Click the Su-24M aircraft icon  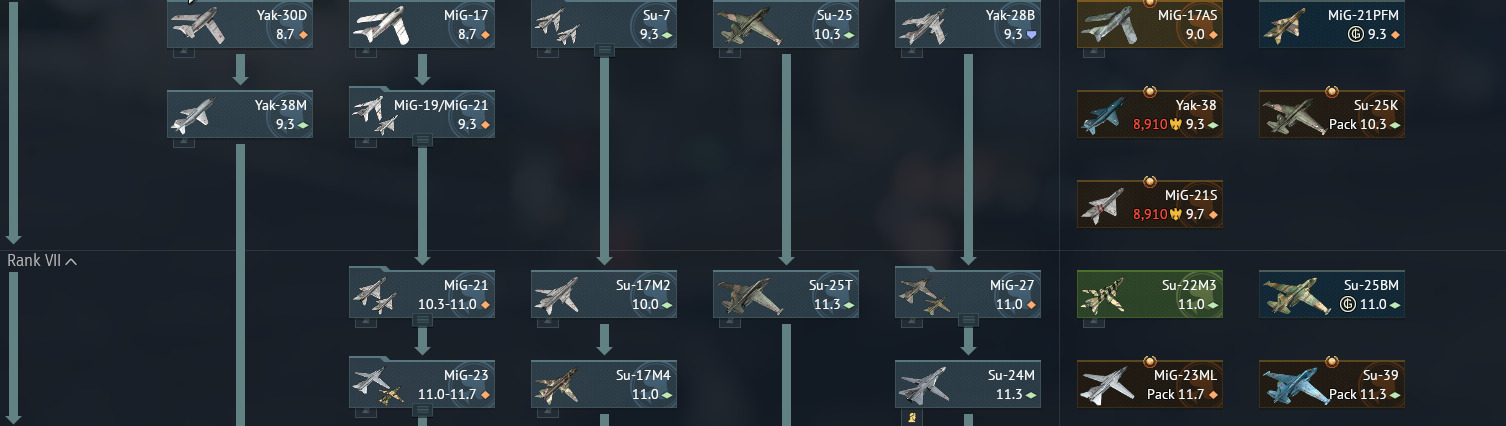[931, 385]
